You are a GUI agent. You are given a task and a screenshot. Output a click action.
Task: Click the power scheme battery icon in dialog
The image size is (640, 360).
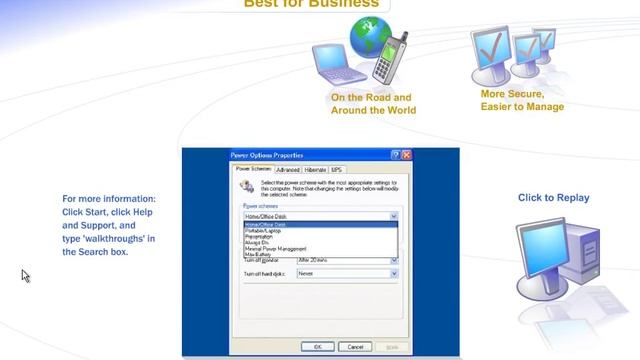247,187
